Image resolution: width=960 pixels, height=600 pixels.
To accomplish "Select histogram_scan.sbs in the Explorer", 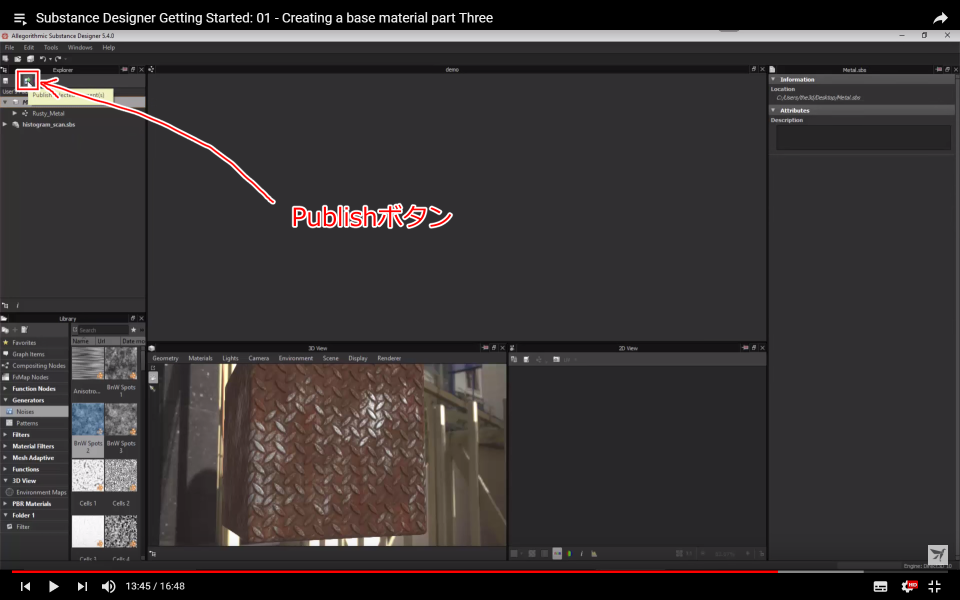I will tap(48, 124).
